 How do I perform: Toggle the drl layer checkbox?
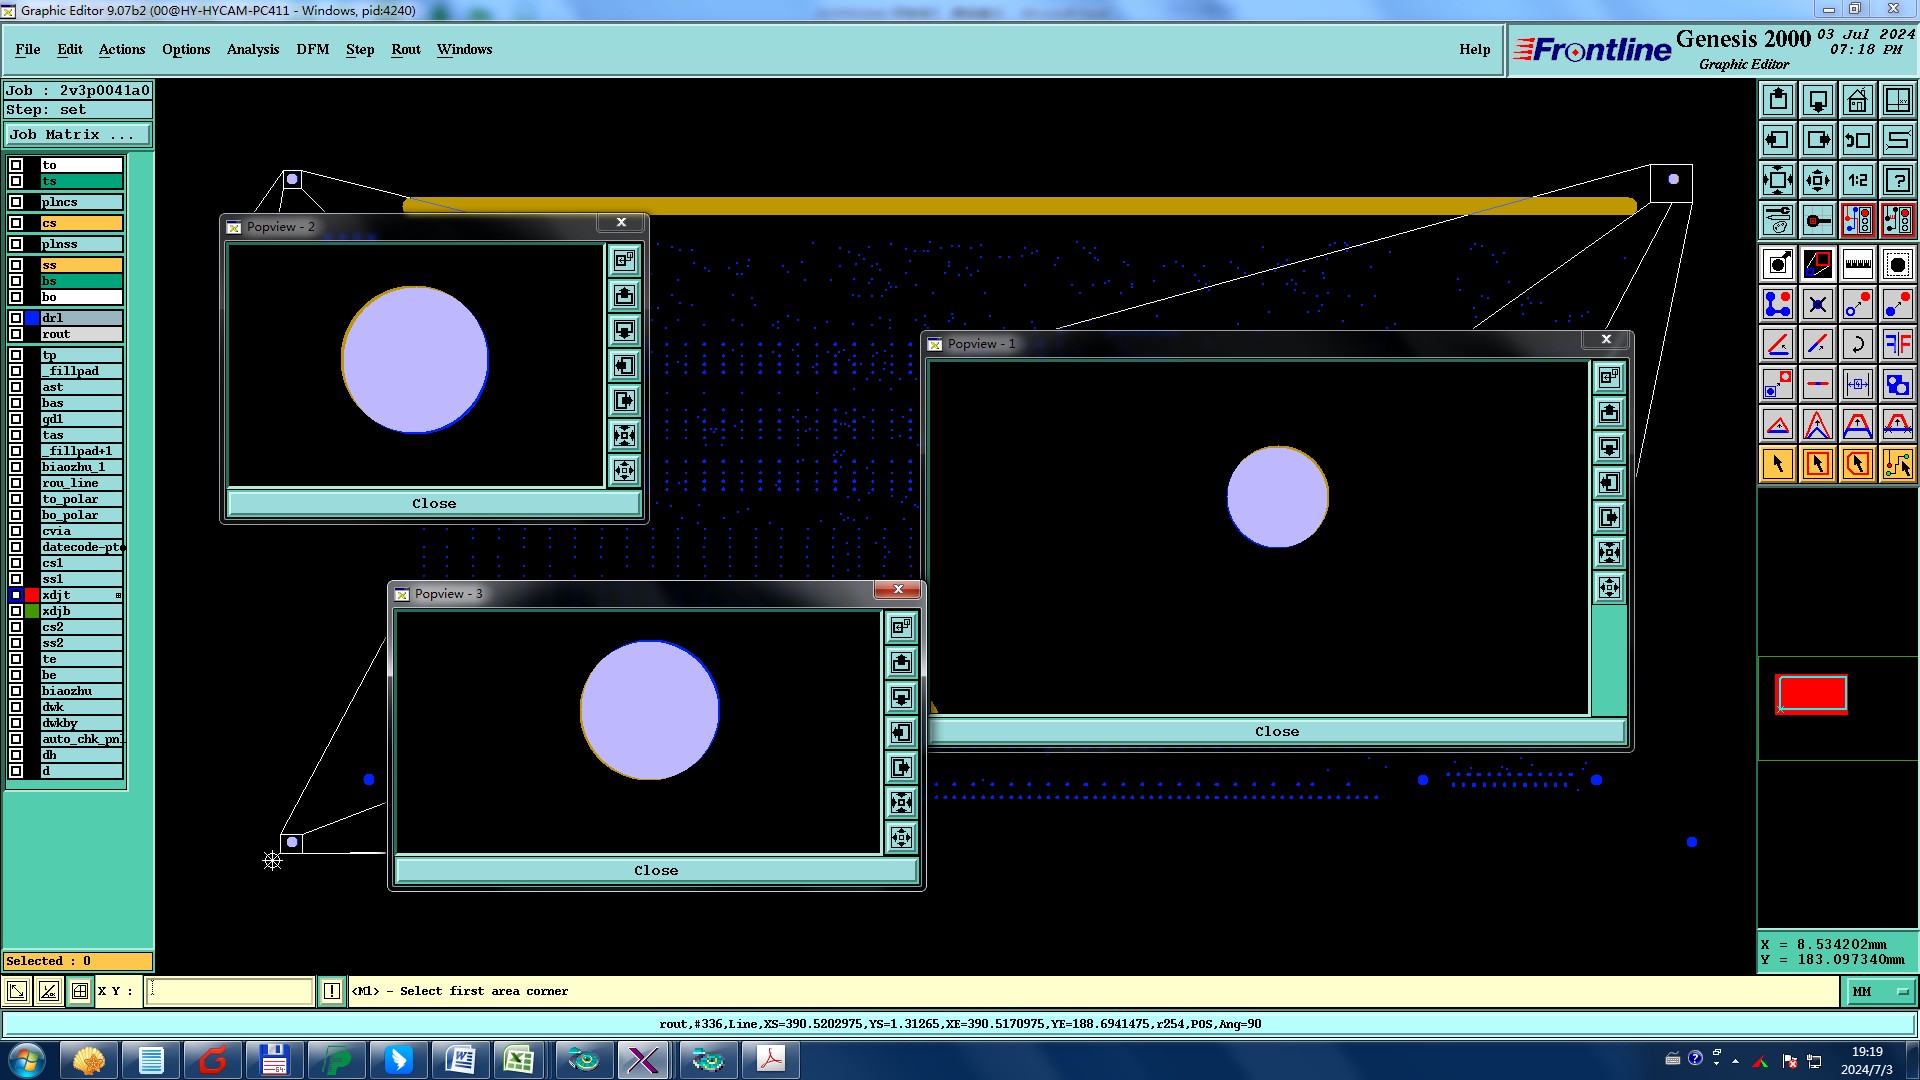tap(16, 318)
